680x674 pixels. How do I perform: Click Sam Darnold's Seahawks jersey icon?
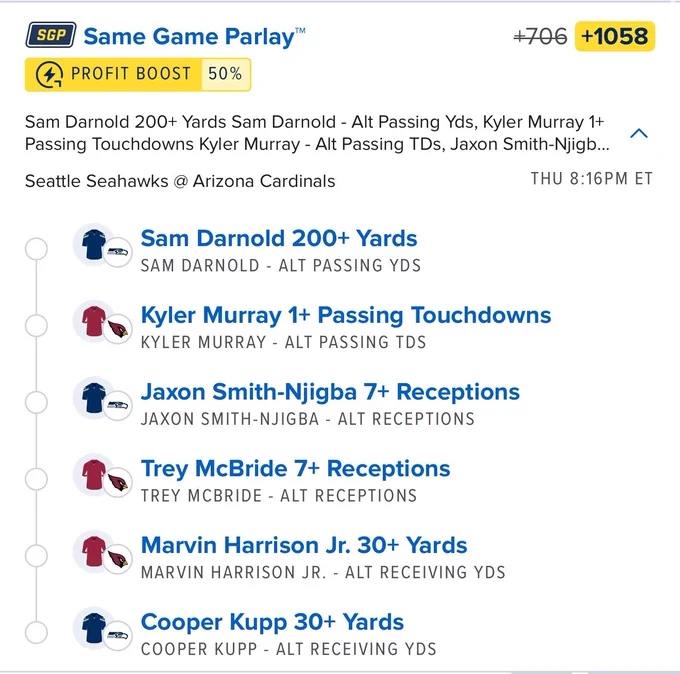94,244
